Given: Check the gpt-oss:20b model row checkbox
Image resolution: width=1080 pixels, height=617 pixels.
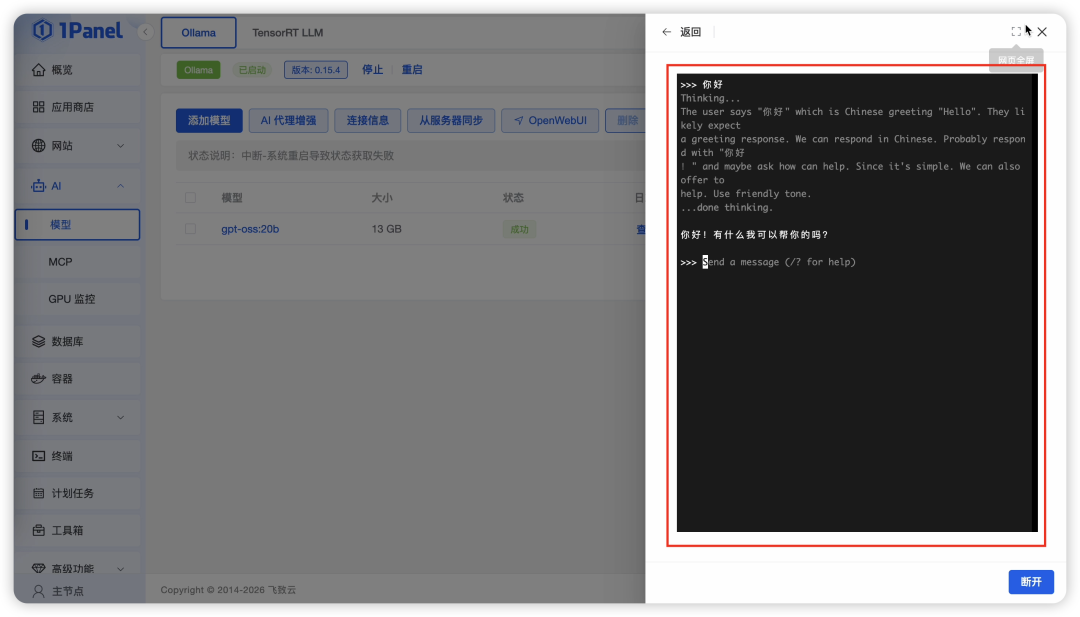Looking at the screenshot, I should 191,229.
